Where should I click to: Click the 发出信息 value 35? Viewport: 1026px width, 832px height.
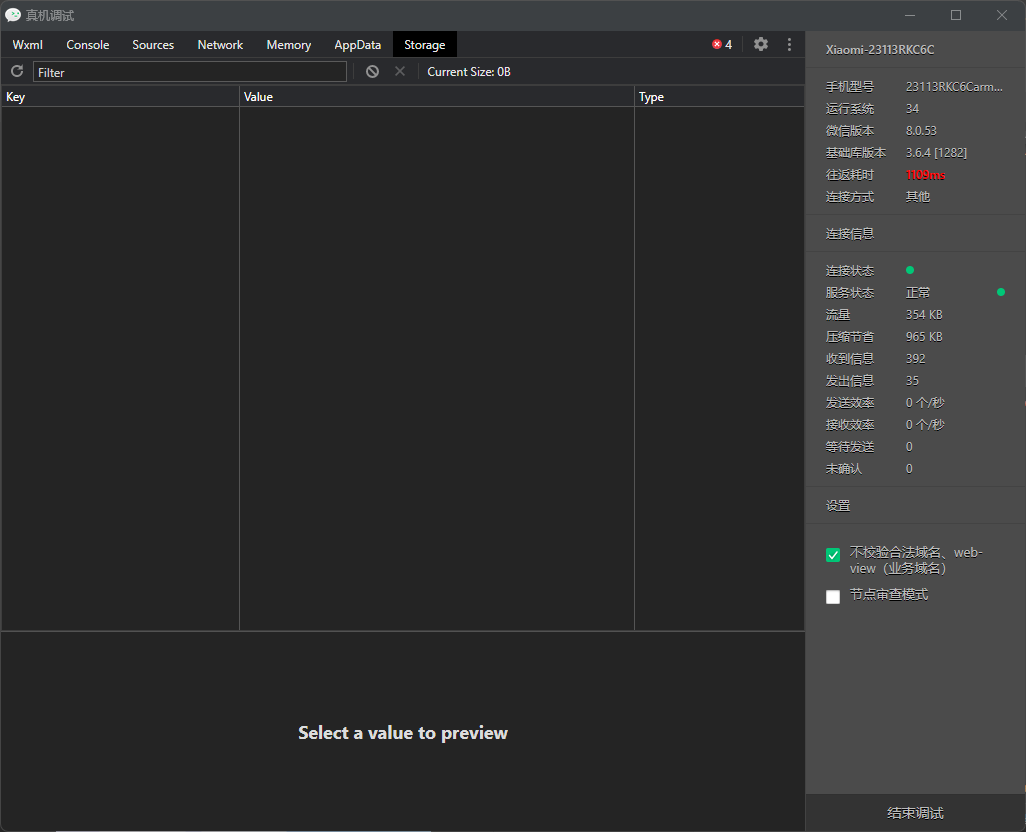pyautogui.click(x=912, y=381)
